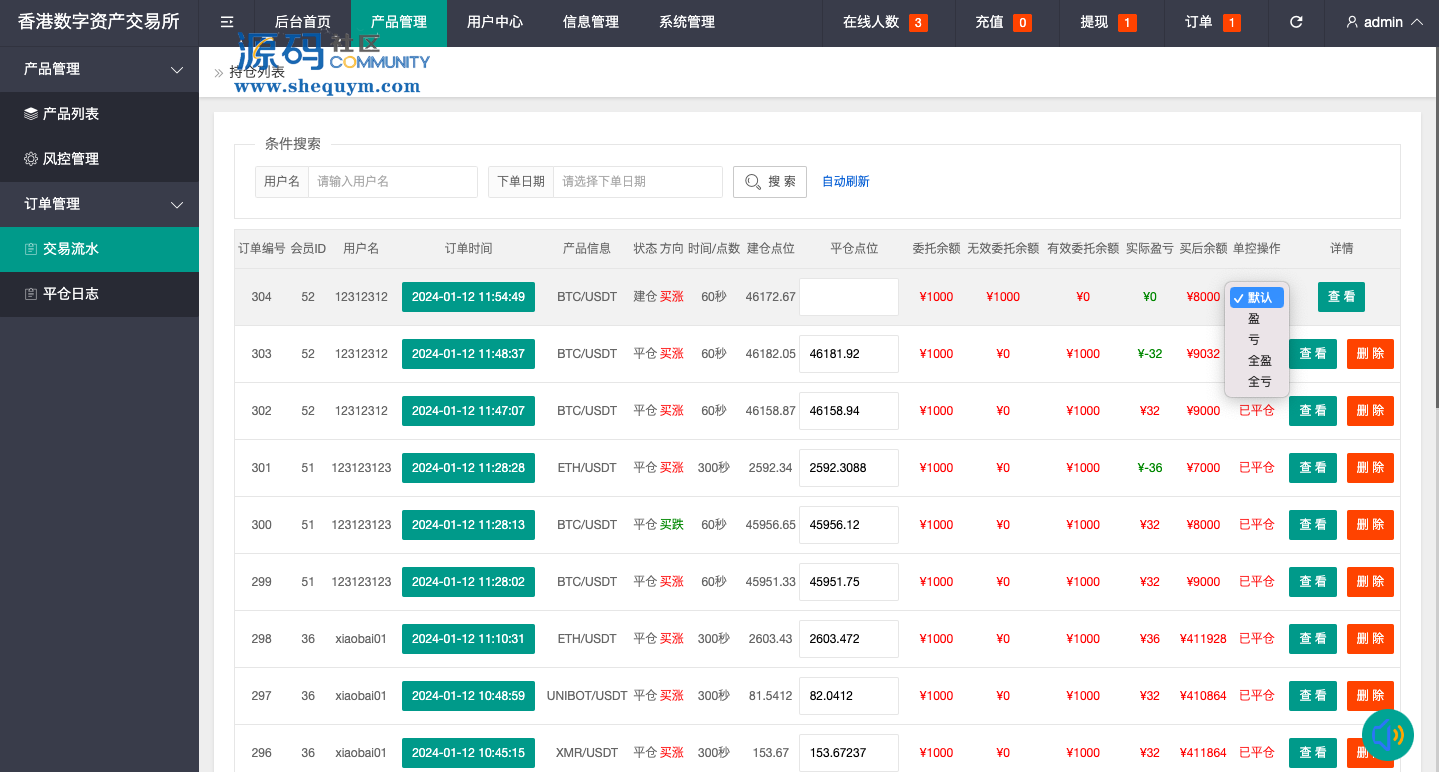Click the 平仓日志 sidebar icon

coord(31,294)
